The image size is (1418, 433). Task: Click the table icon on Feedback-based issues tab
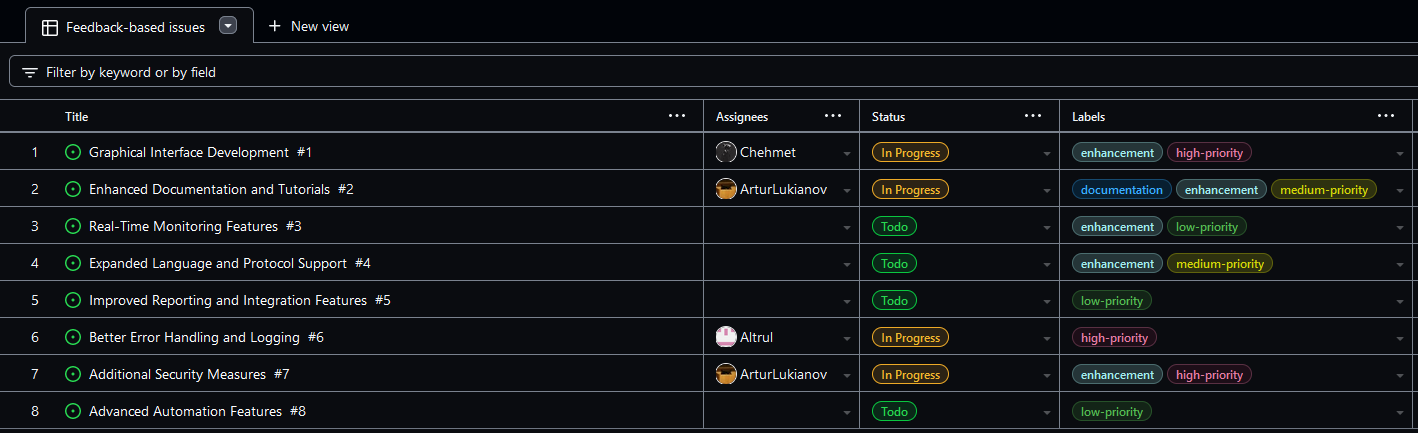click(x=50, y=27)
